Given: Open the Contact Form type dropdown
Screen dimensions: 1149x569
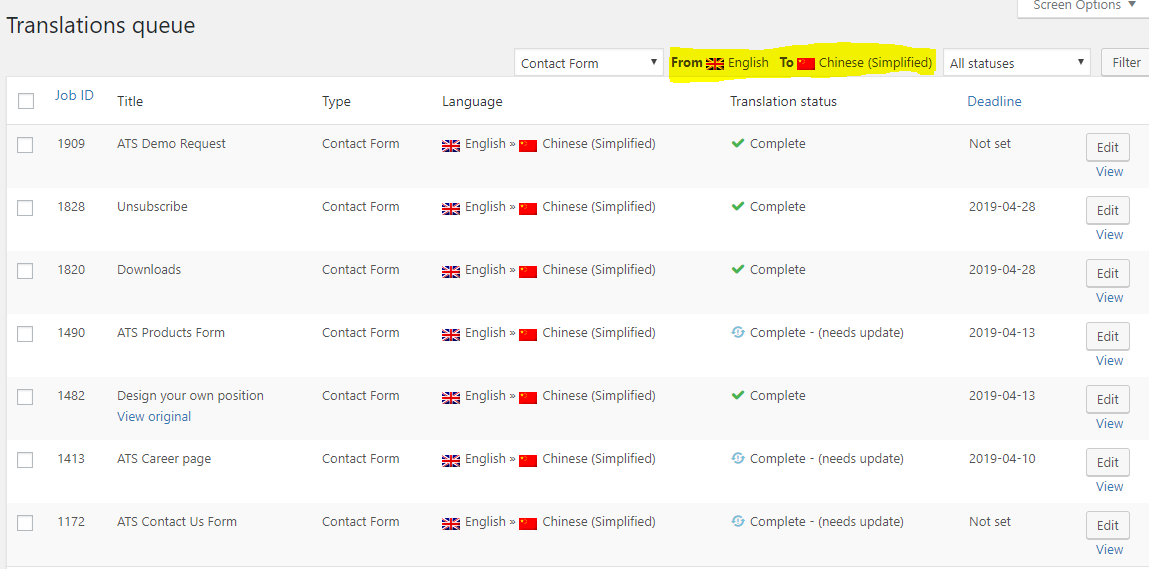Looking at the screenshot, I should (588, 63).
